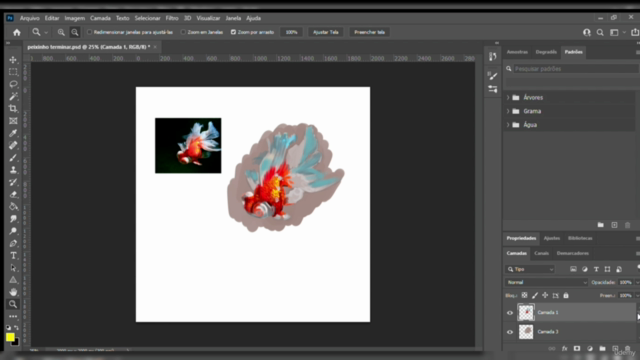Open the Opacidade dropdown arrow
This screenshot has height=360, width=640.
click(x=637, y=282)
